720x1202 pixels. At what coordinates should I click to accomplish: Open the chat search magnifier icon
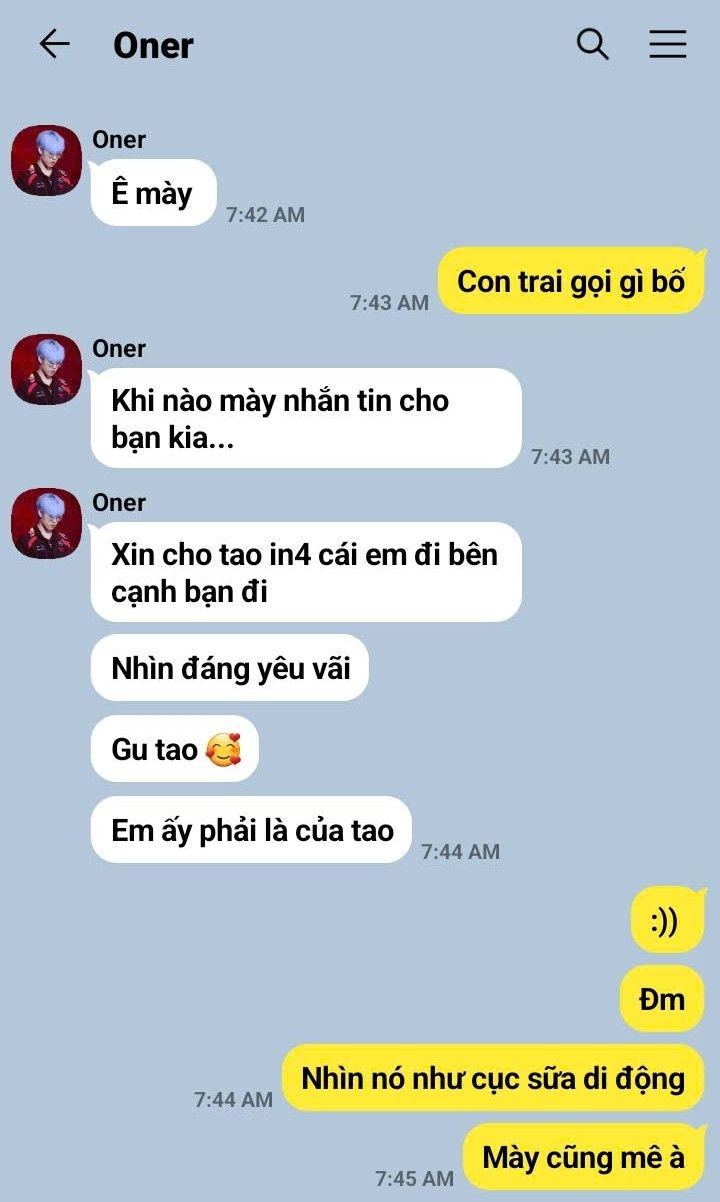(x=593, y=44)
